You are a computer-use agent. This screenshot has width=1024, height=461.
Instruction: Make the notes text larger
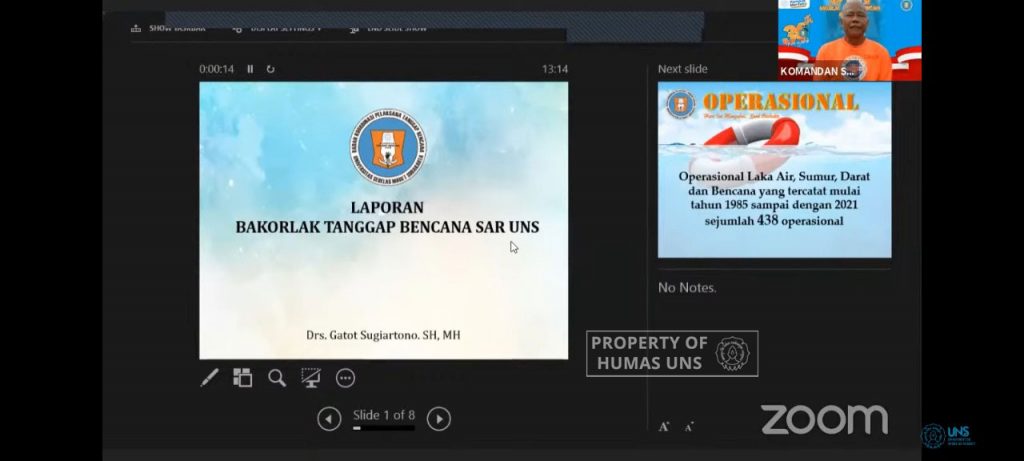tap(664, 427)
